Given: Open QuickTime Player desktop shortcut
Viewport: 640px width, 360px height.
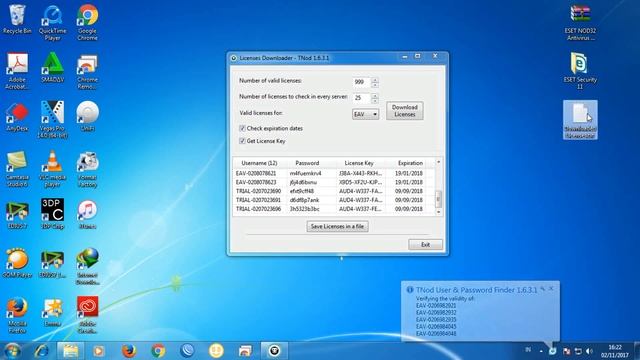Looking at the screenshot, I should click(53, 22).
